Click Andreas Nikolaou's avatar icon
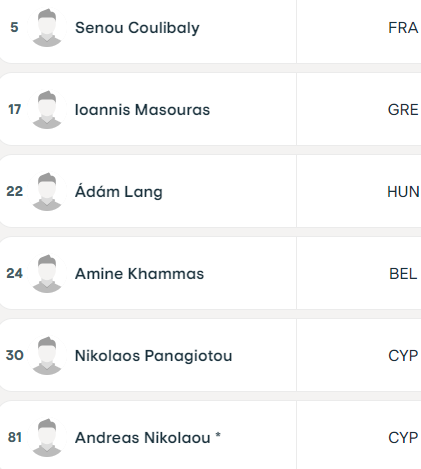 pyautogui.click(x=47, y=437)
